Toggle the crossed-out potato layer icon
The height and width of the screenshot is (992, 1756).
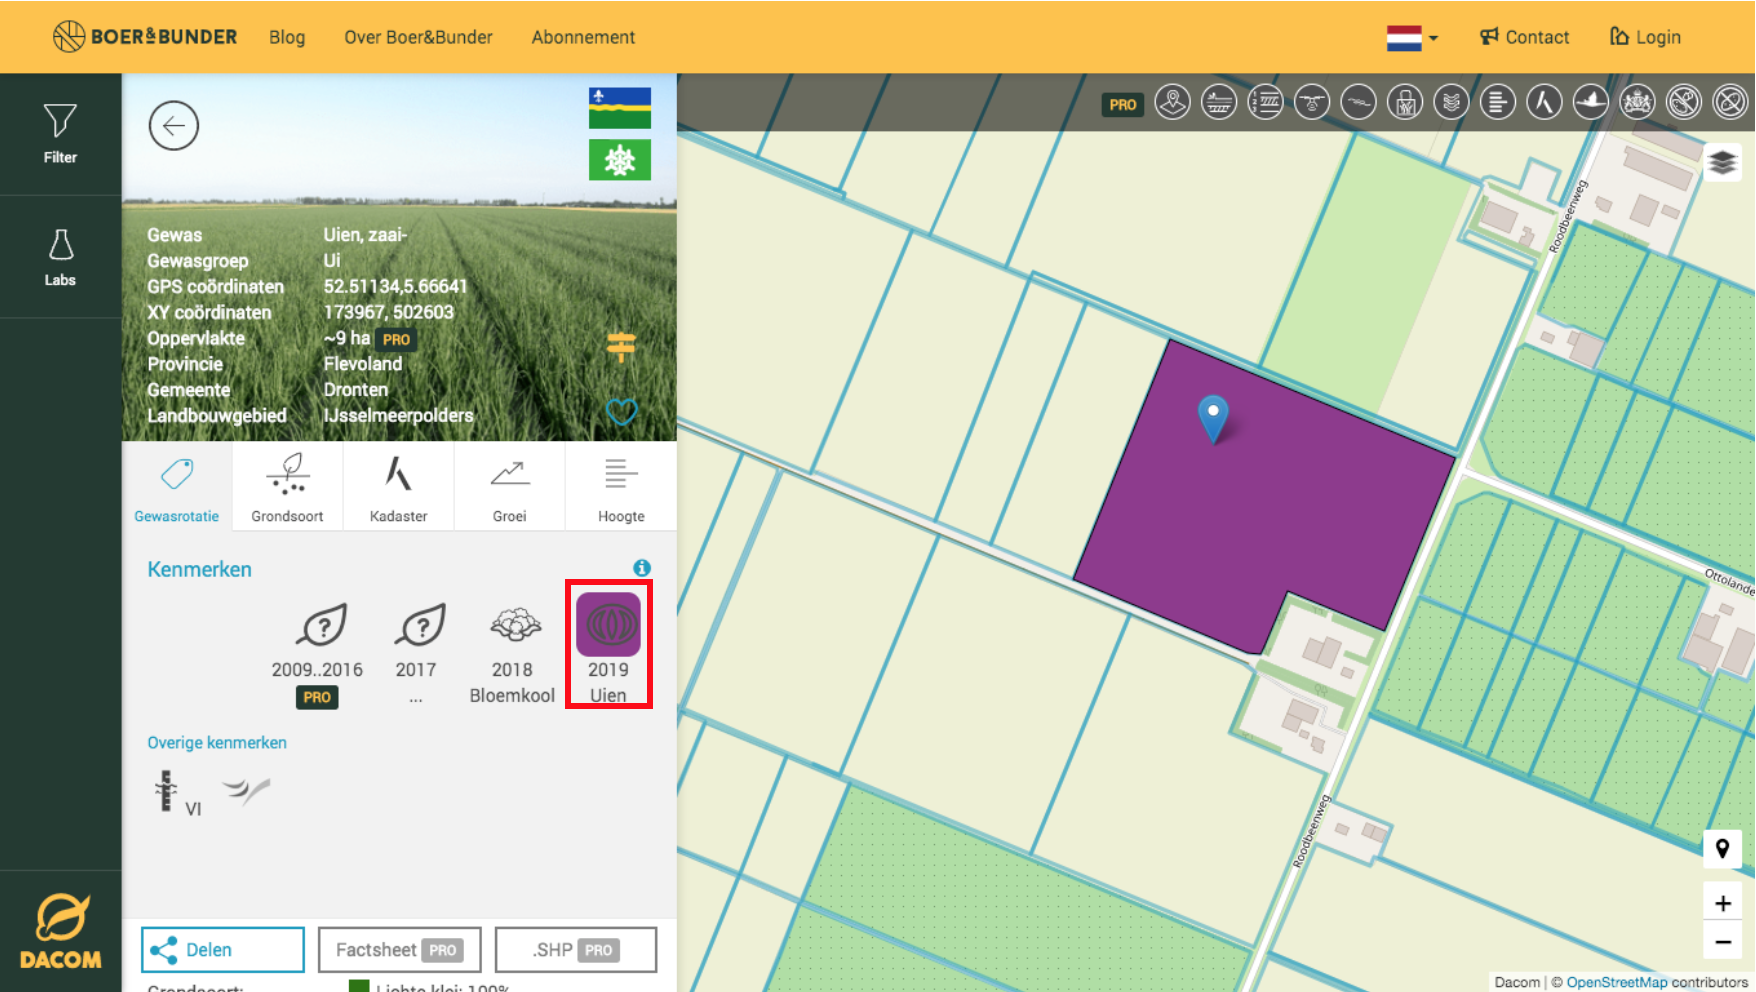(1684, 102)
